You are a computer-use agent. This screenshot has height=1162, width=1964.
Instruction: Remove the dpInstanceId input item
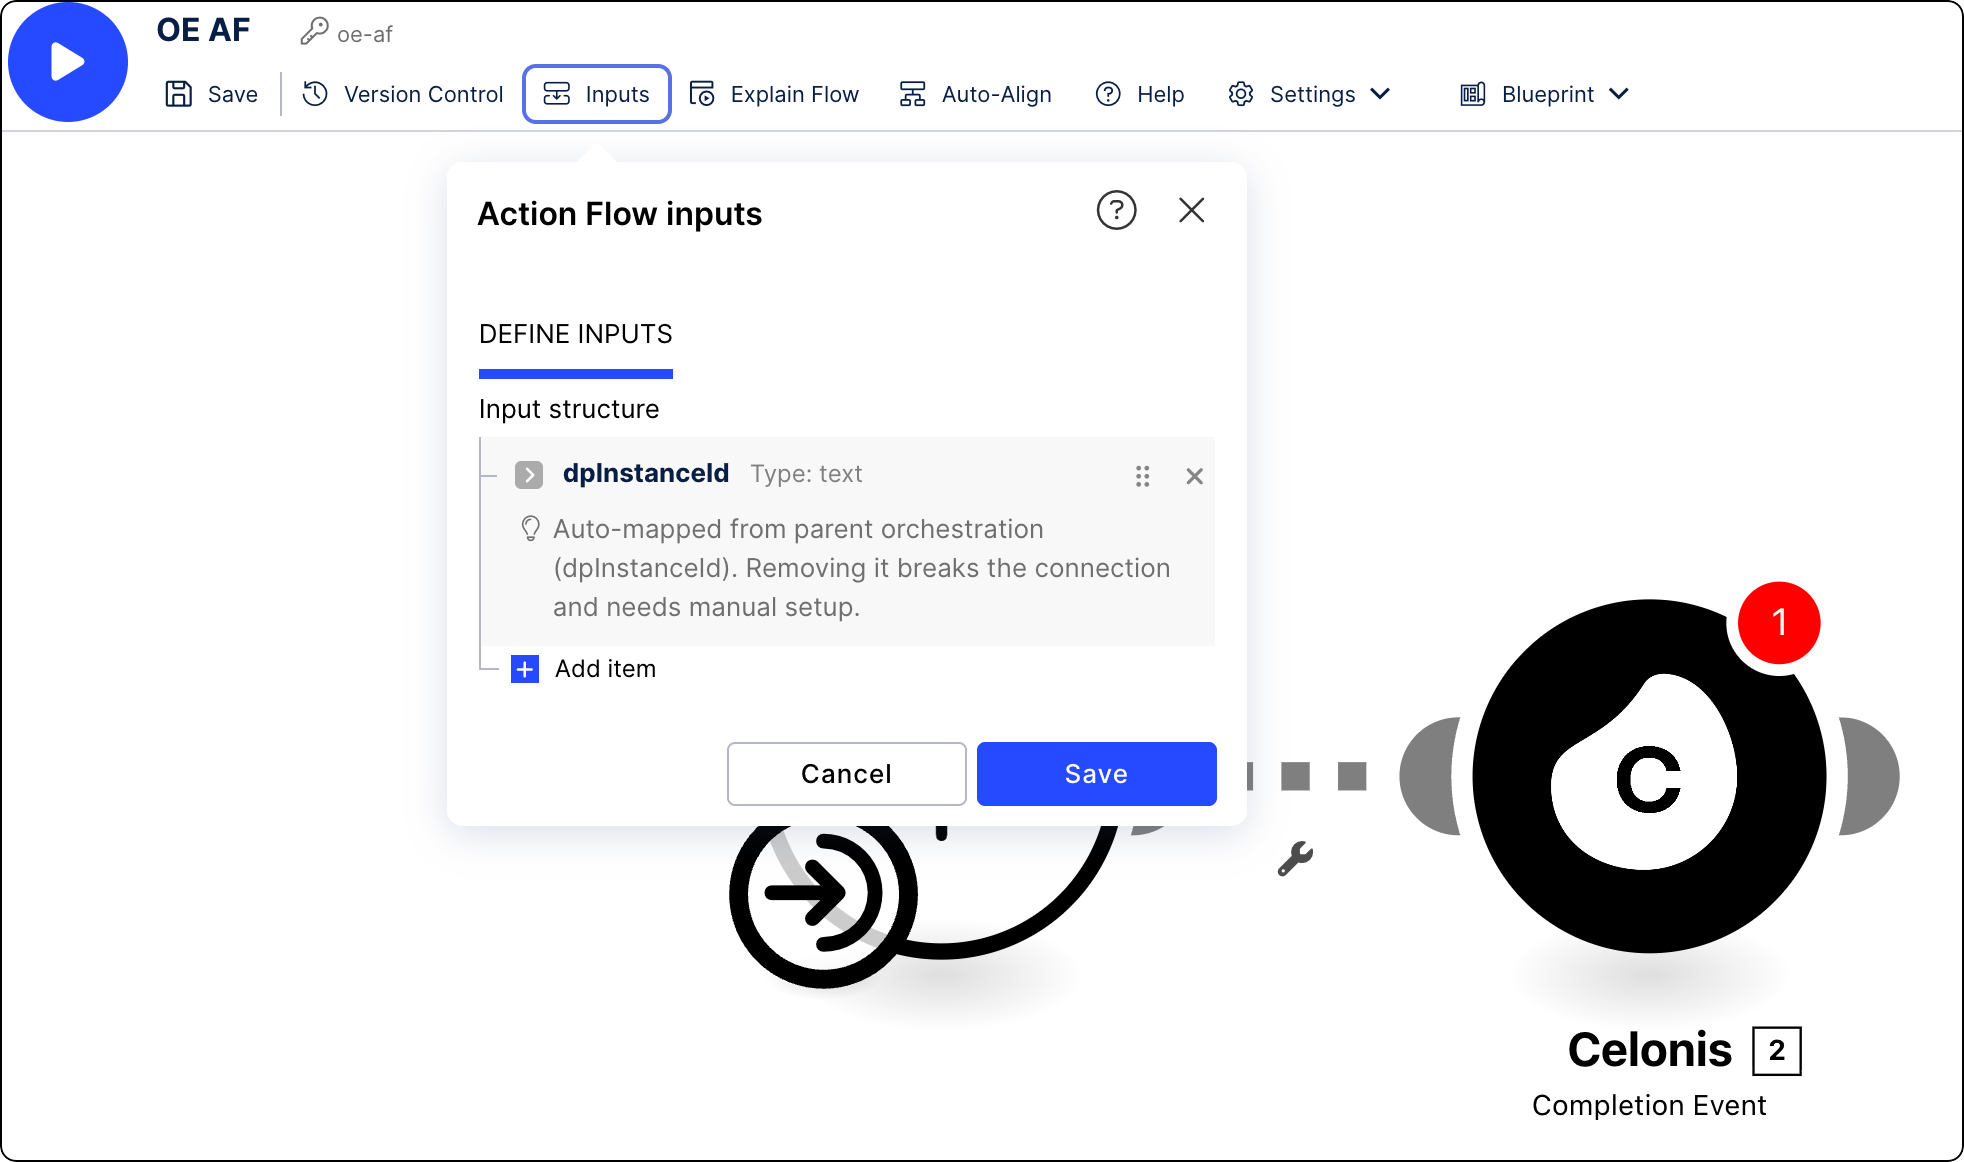pos(1194,476)
